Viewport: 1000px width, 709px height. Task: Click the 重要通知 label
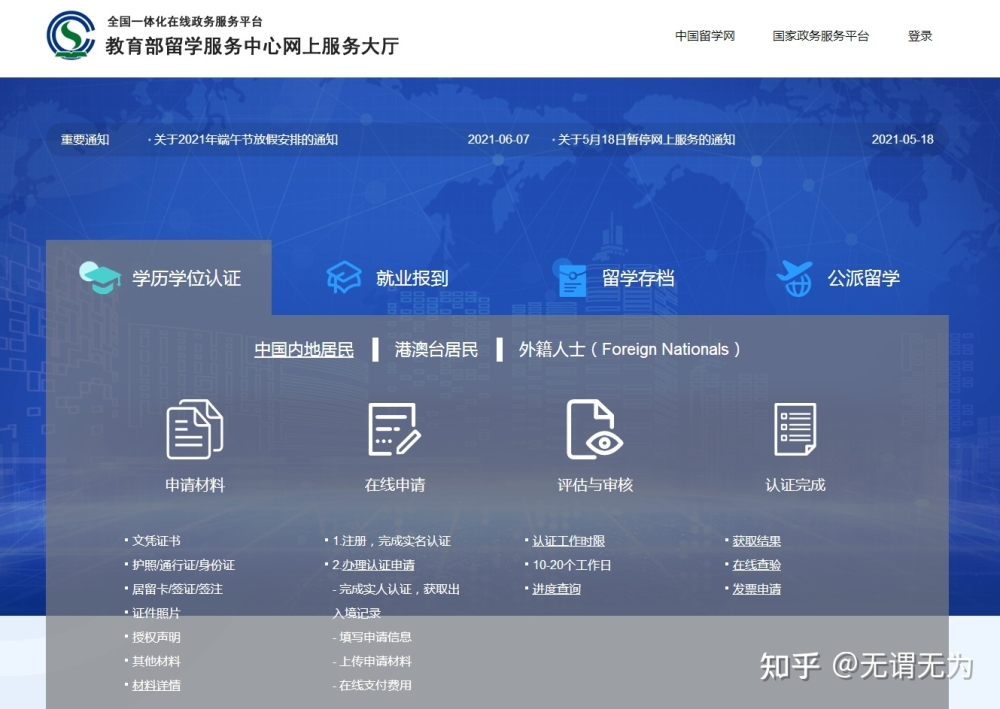[85, 140]
